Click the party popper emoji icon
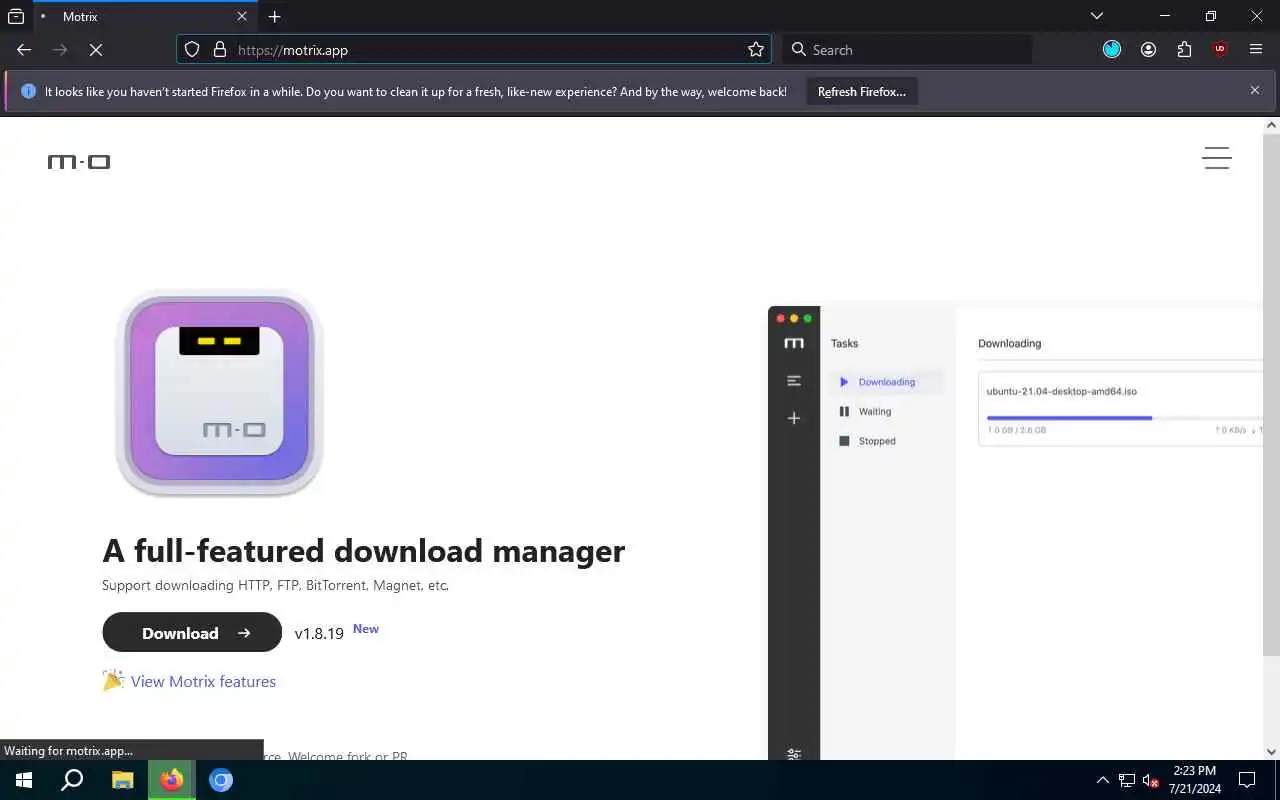The width and height of the screenshot is (1280, 800). [113, 680]
